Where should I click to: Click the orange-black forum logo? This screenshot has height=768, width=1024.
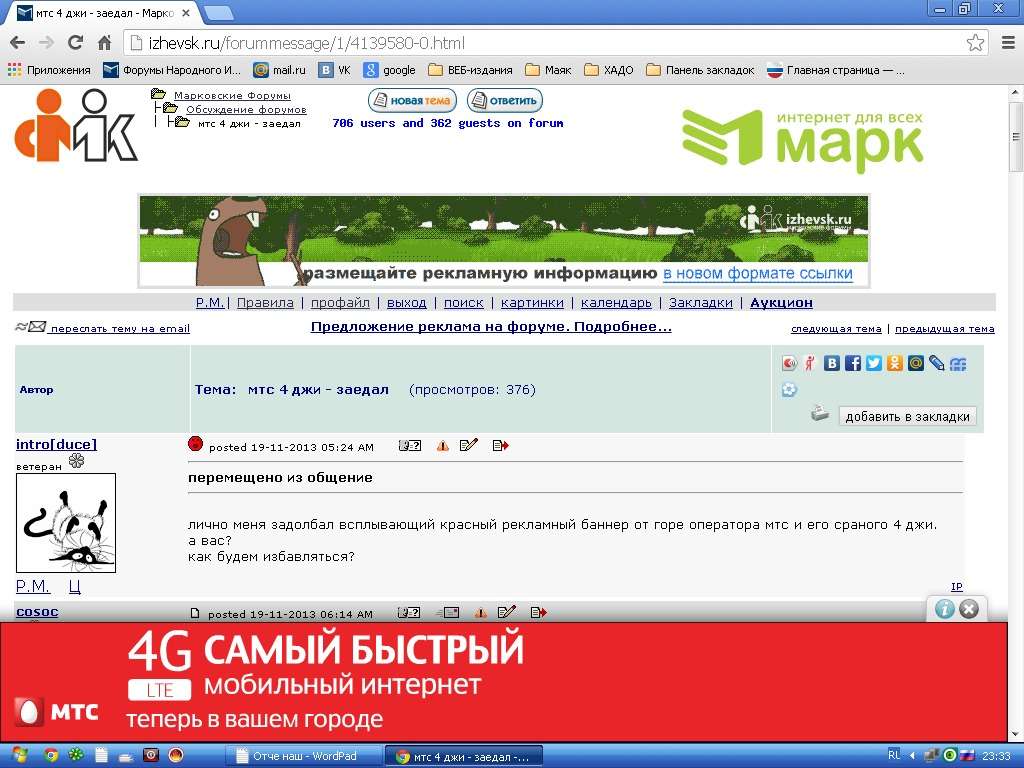pyautogui.click(x=76, y=125)
